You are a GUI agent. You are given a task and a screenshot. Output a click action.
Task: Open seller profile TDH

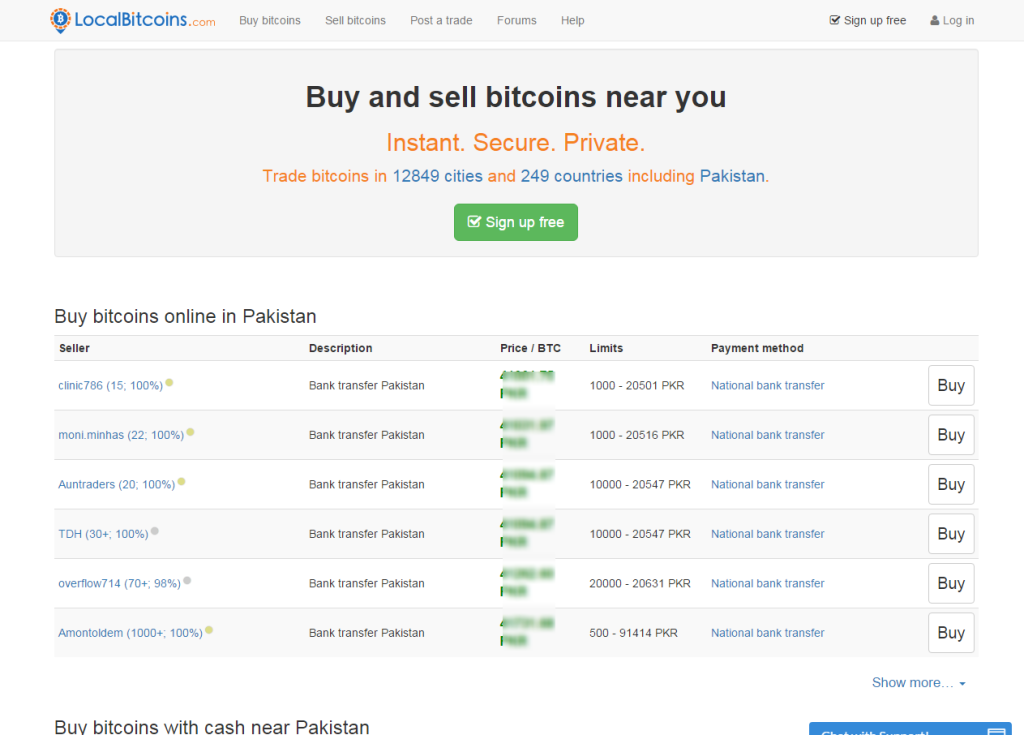pyautogui.click(x=103, y=534)
